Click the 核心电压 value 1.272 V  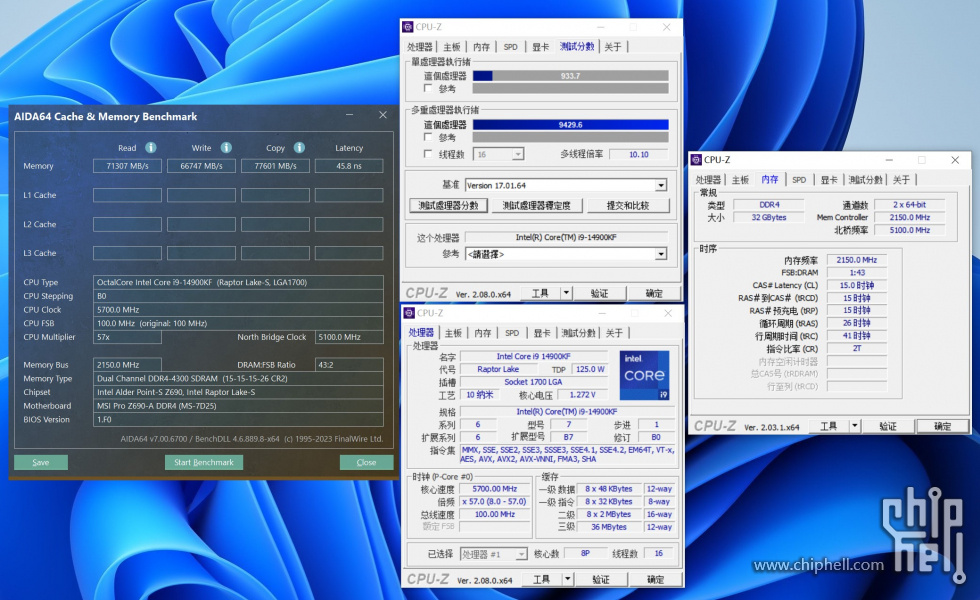tap(582, 395)
